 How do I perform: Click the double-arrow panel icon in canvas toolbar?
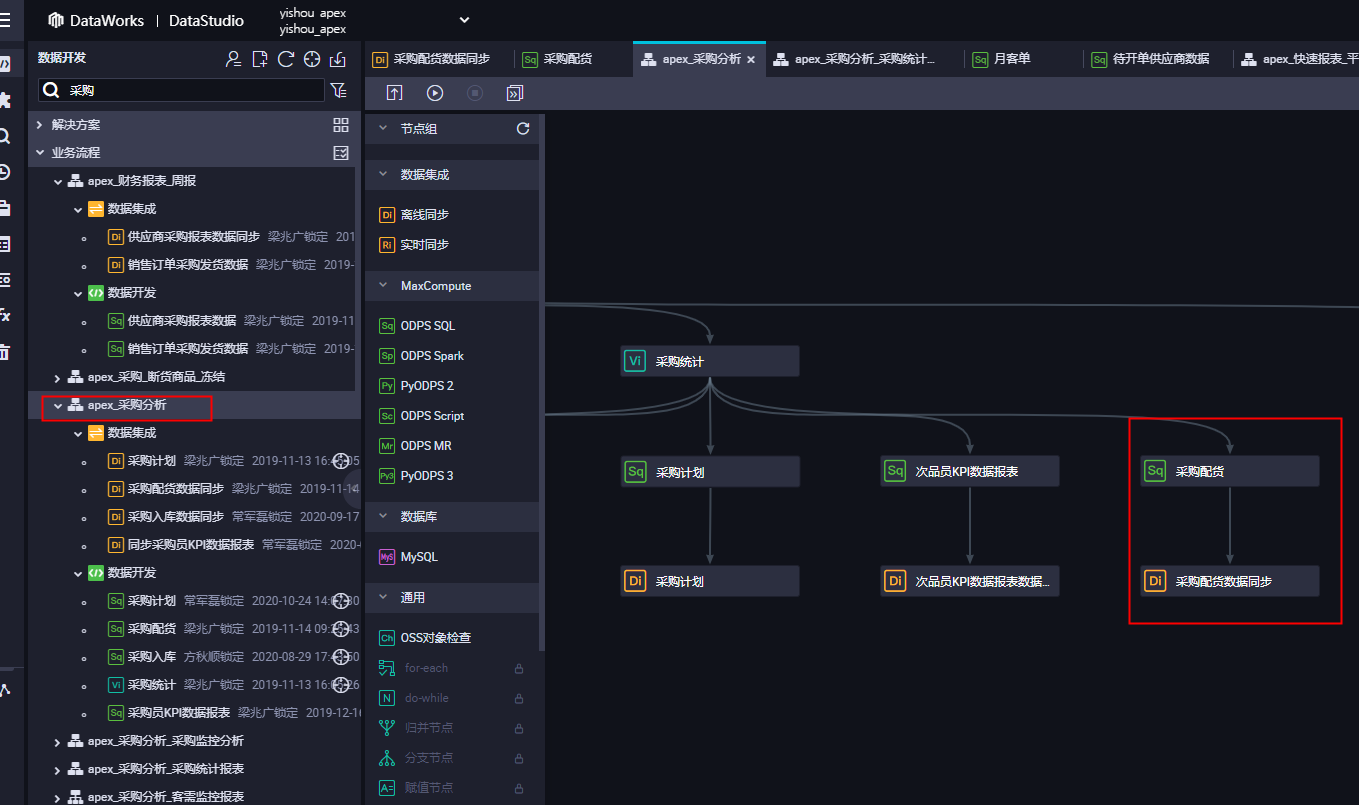[515, 93]
